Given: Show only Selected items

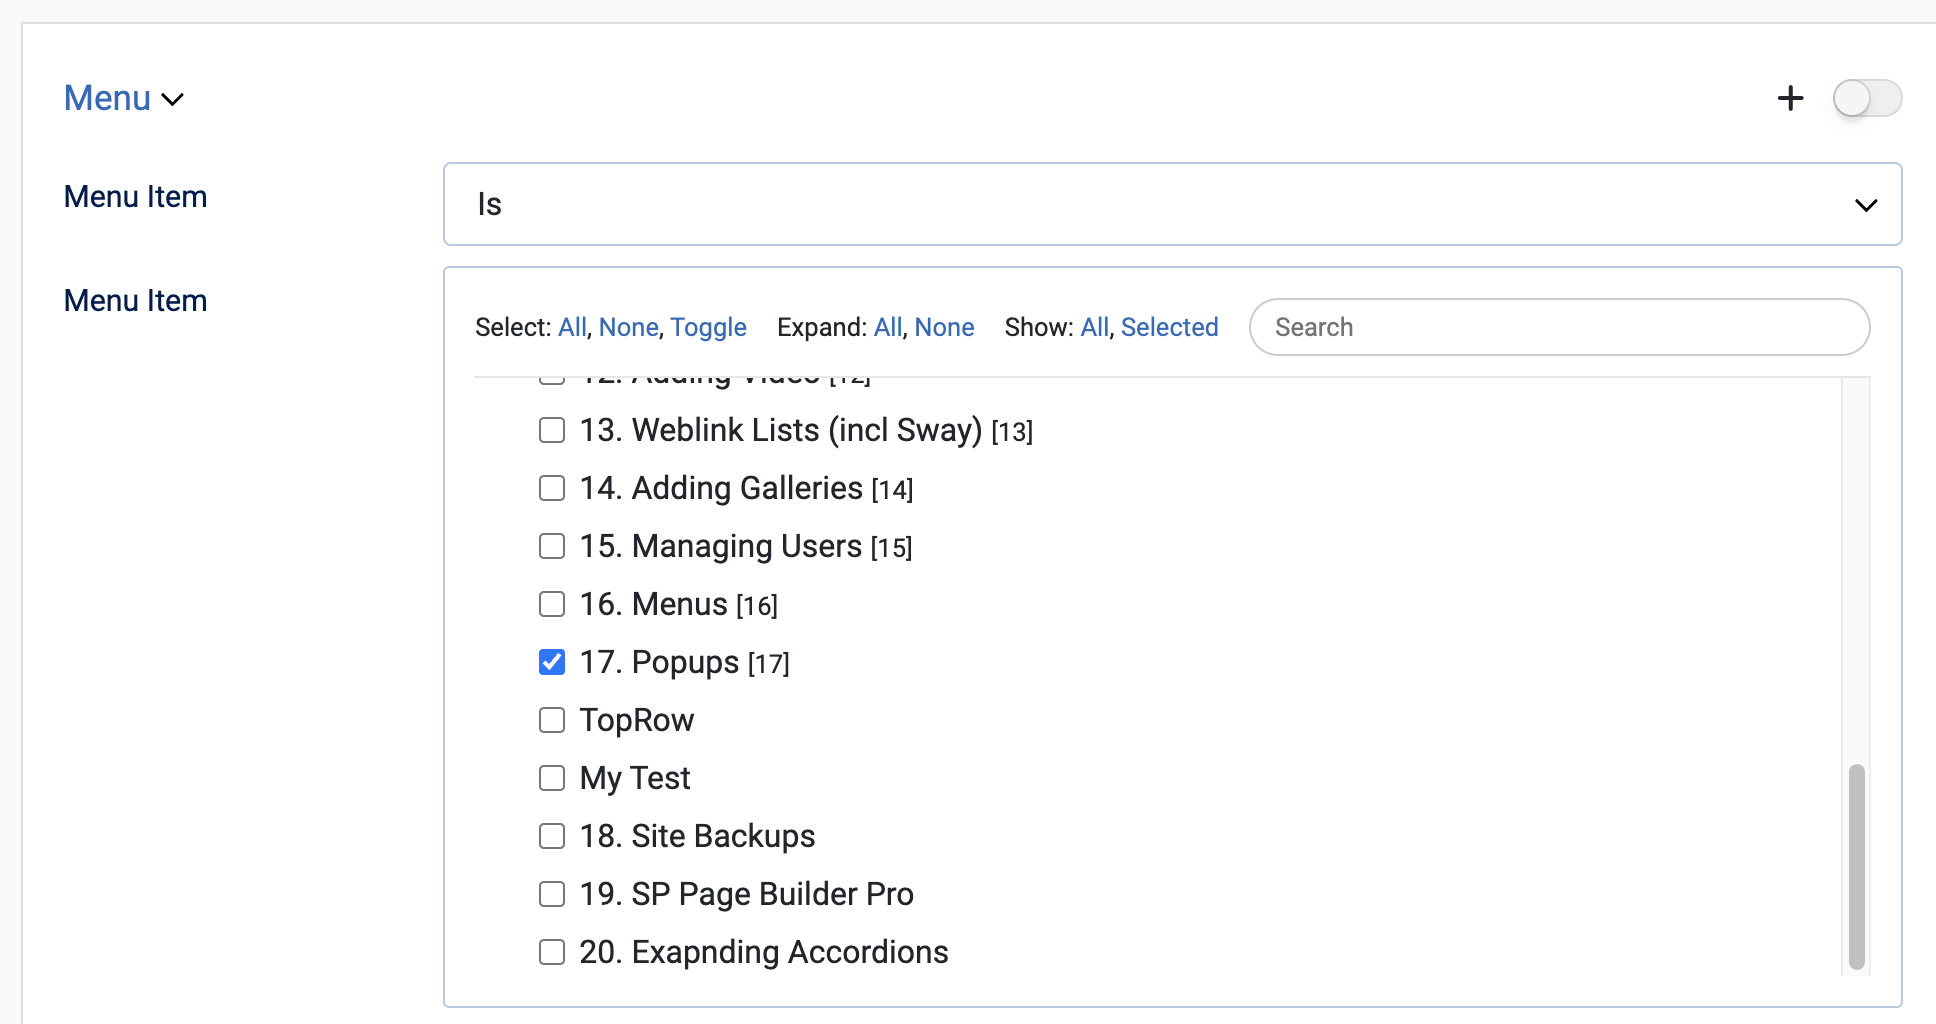Looking at the screenshot, I should coord(1169,327).
